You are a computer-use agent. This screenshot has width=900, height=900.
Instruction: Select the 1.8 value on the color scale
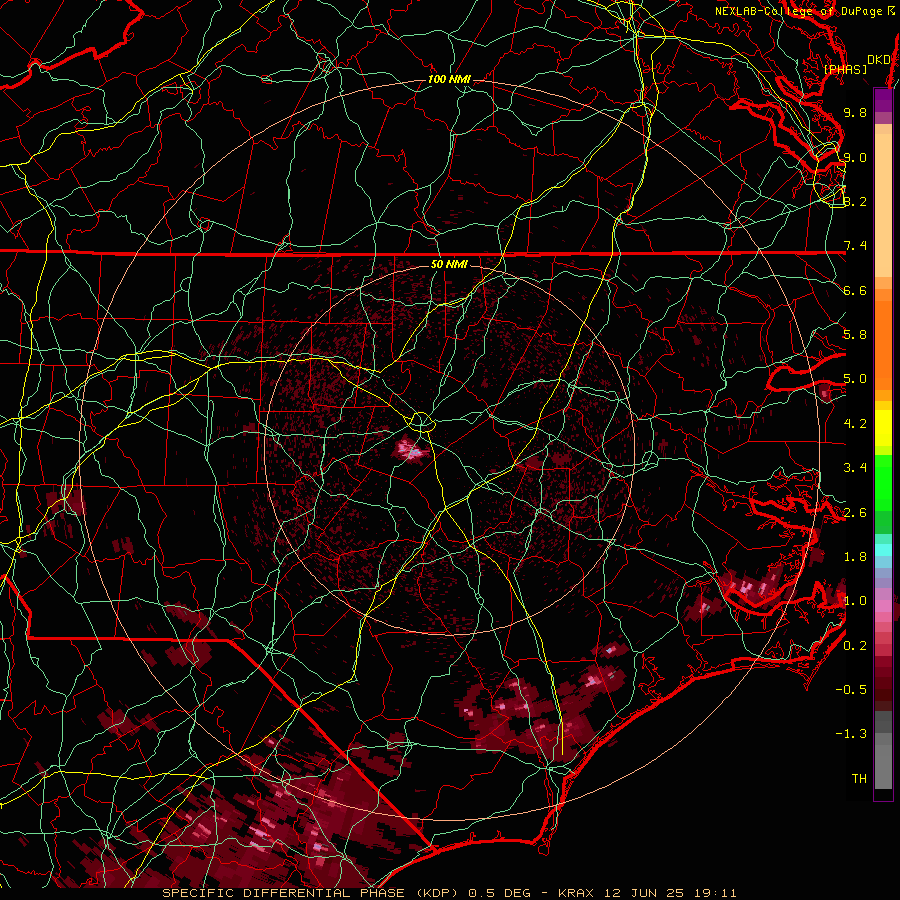[x=855, y=557]
